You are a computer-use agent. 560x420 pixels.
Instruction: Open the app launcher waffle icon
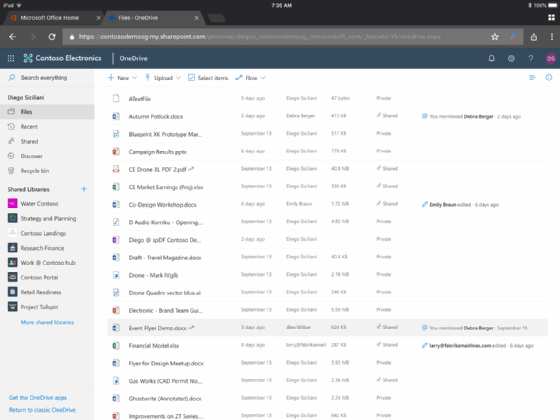11,58
